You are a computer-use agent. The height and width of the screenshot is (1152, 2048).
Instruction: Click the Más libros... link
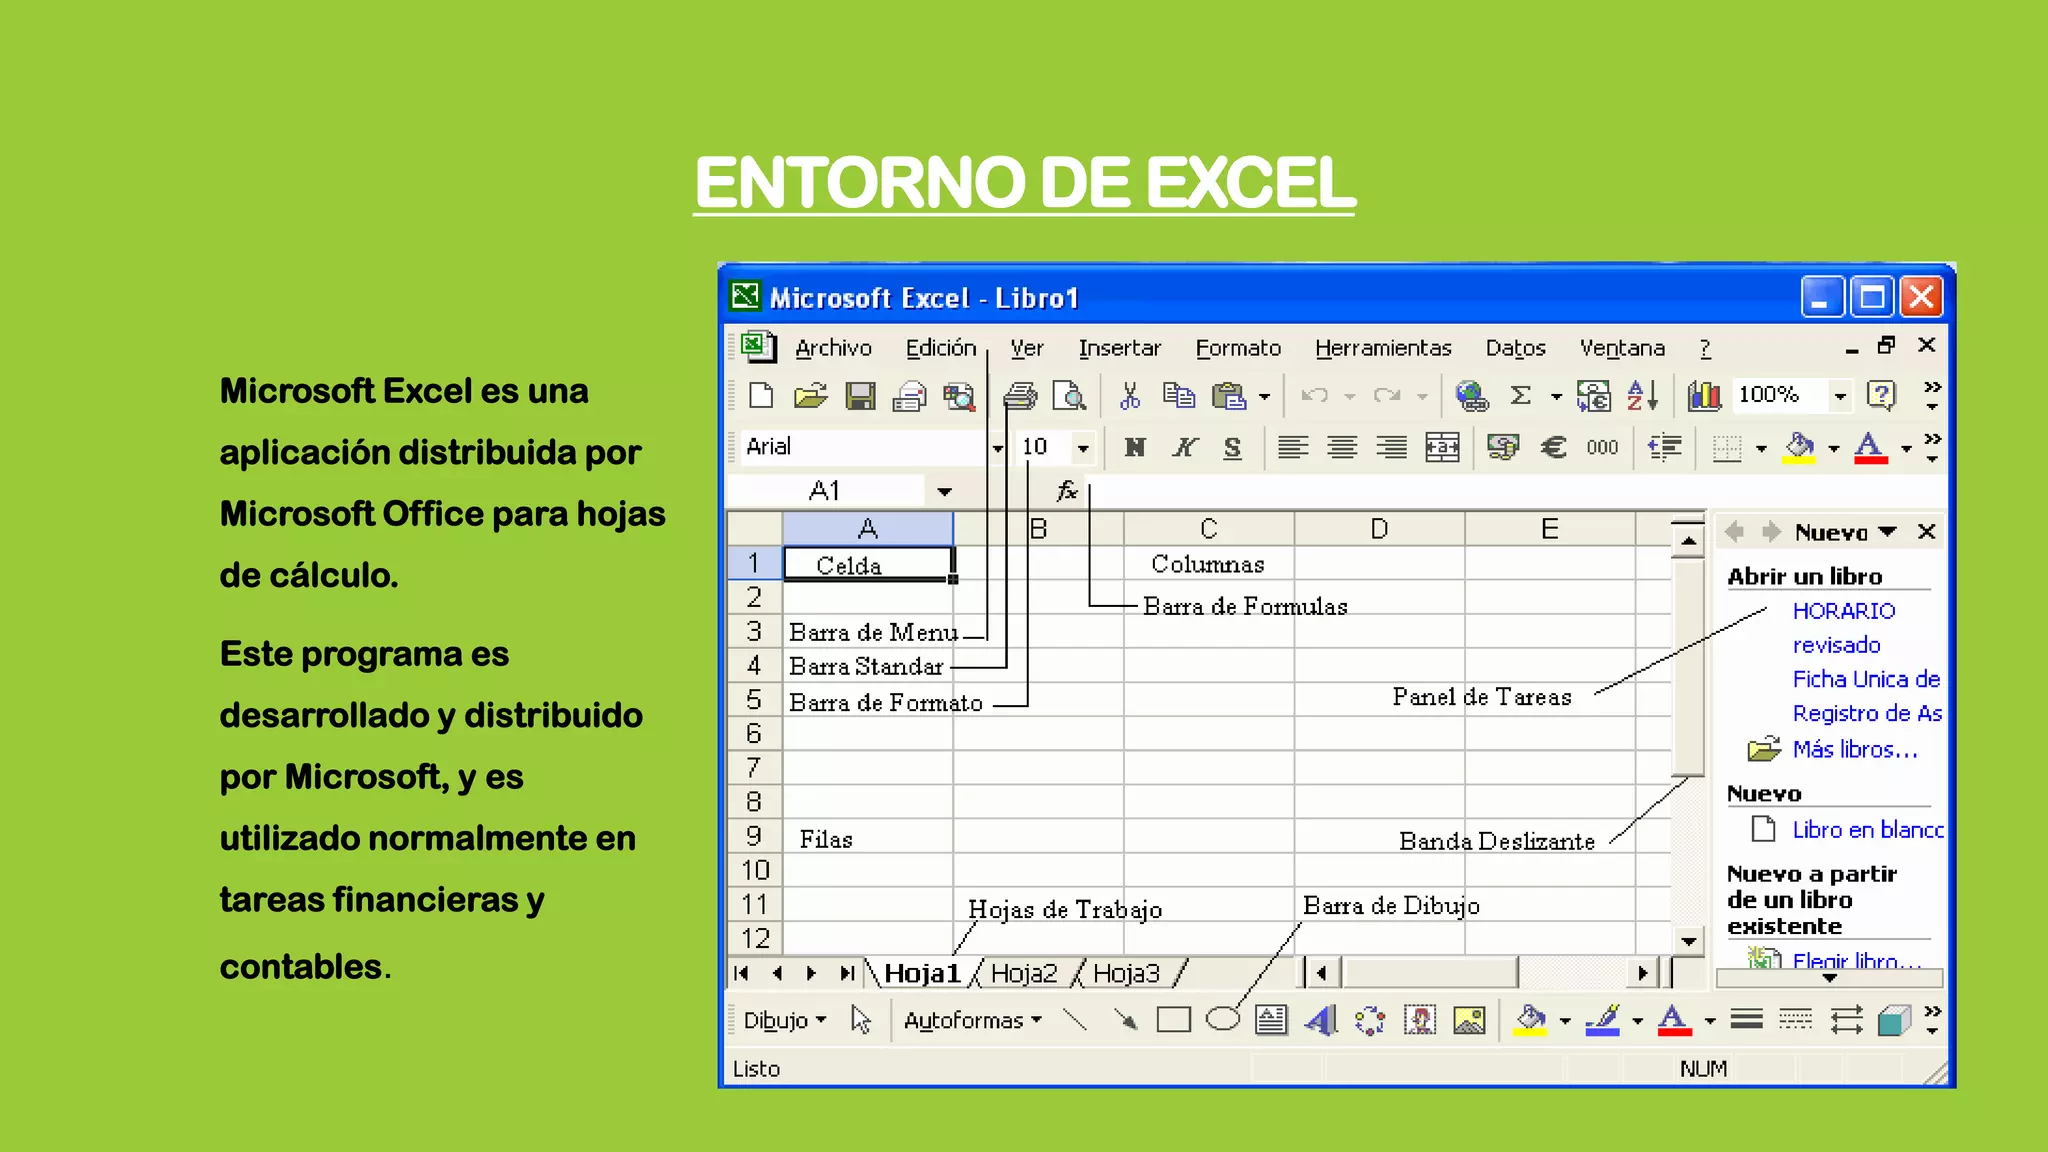tap(1855, 750)
